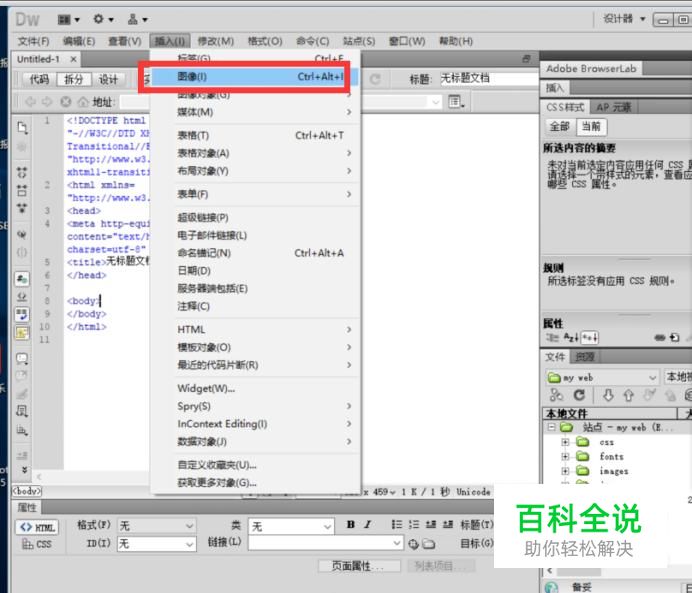
Task: Open the Spry(S) submenu
Action: [255, 406]
